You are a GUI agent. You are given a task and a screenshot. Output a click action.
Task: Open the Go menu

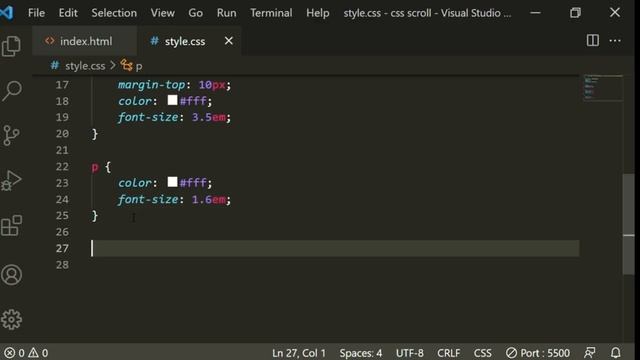pyautogui.click(x=196, y=13)
